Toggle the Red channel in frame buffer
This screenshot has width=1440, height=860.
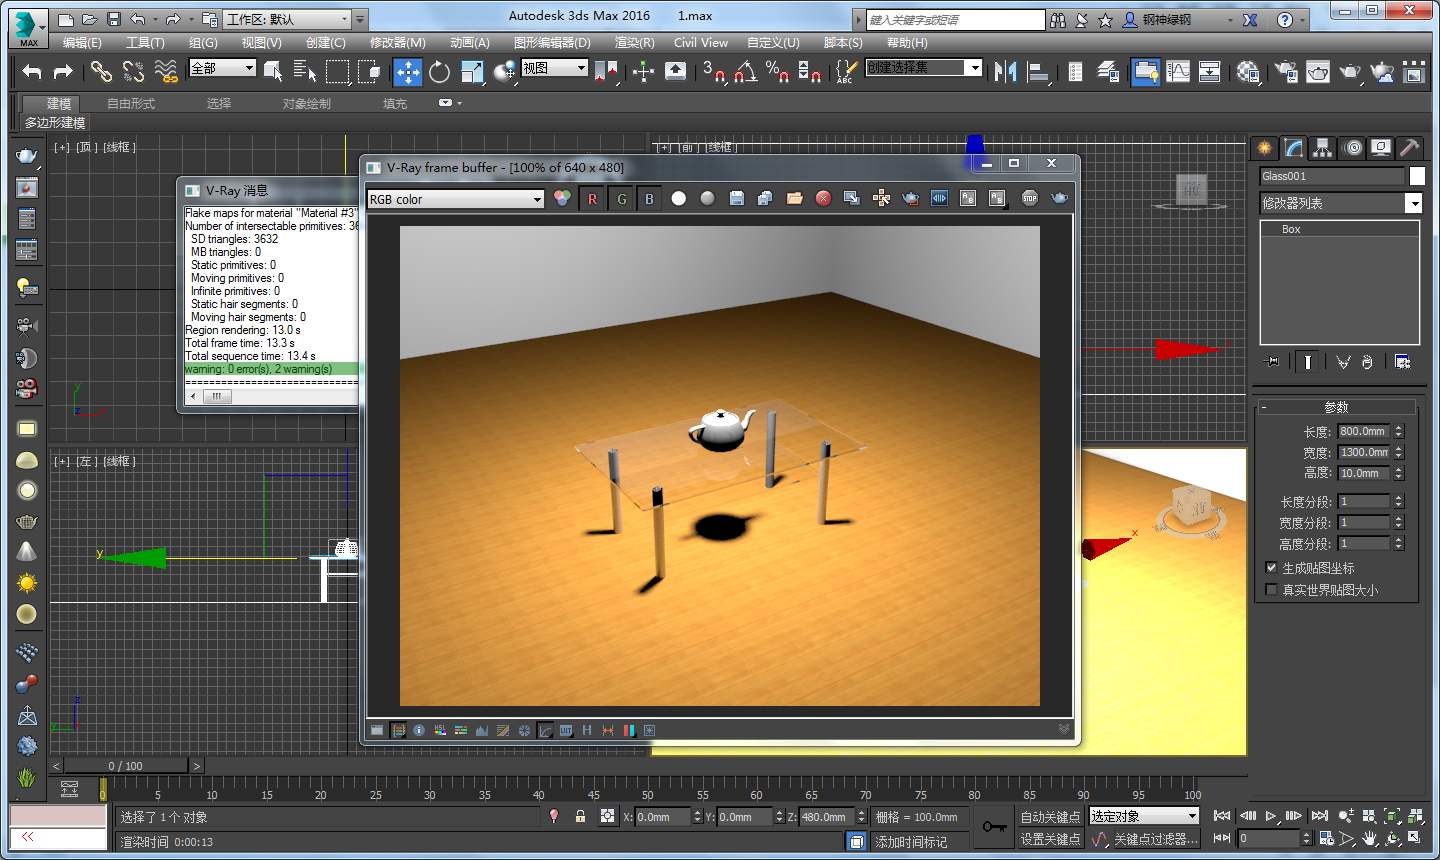point(592,198)
